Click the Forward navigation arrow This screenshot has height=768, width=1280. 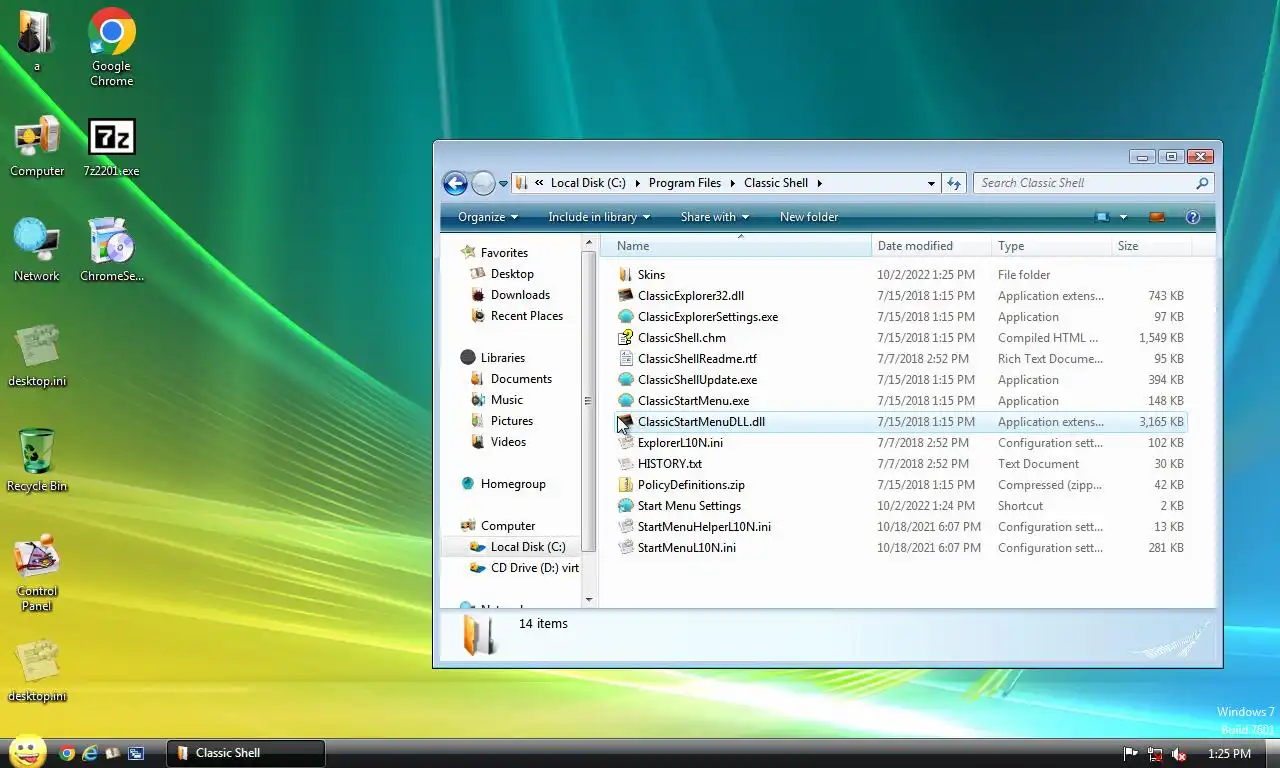point(483,183)
